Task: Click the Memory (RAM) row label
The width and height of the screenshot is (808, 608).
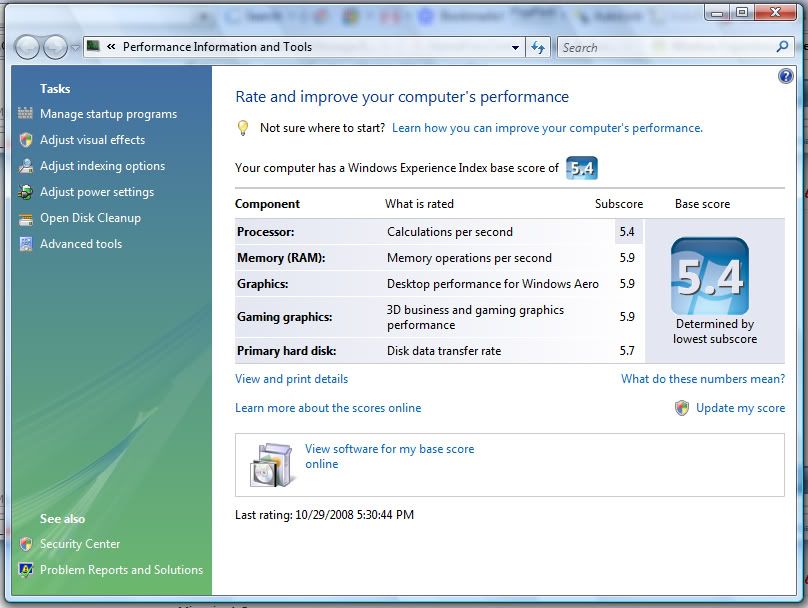Action: coord(281,258)
